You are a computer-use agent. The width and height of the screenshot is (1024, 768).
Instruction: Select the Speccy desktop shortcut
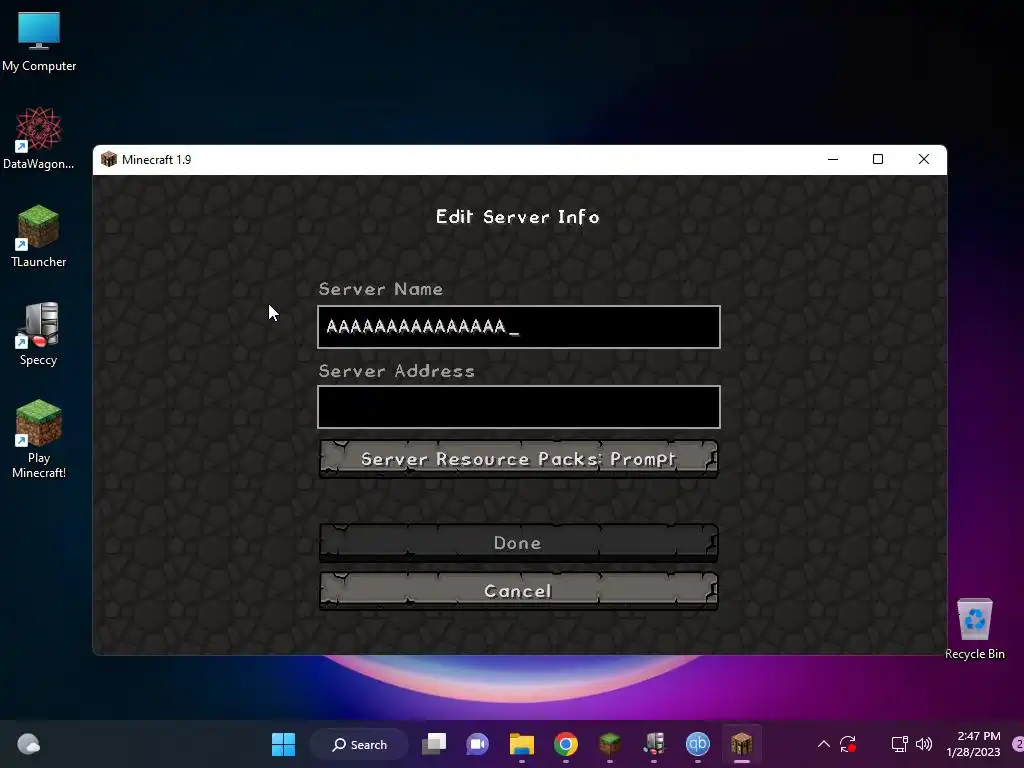coord(39,334)
